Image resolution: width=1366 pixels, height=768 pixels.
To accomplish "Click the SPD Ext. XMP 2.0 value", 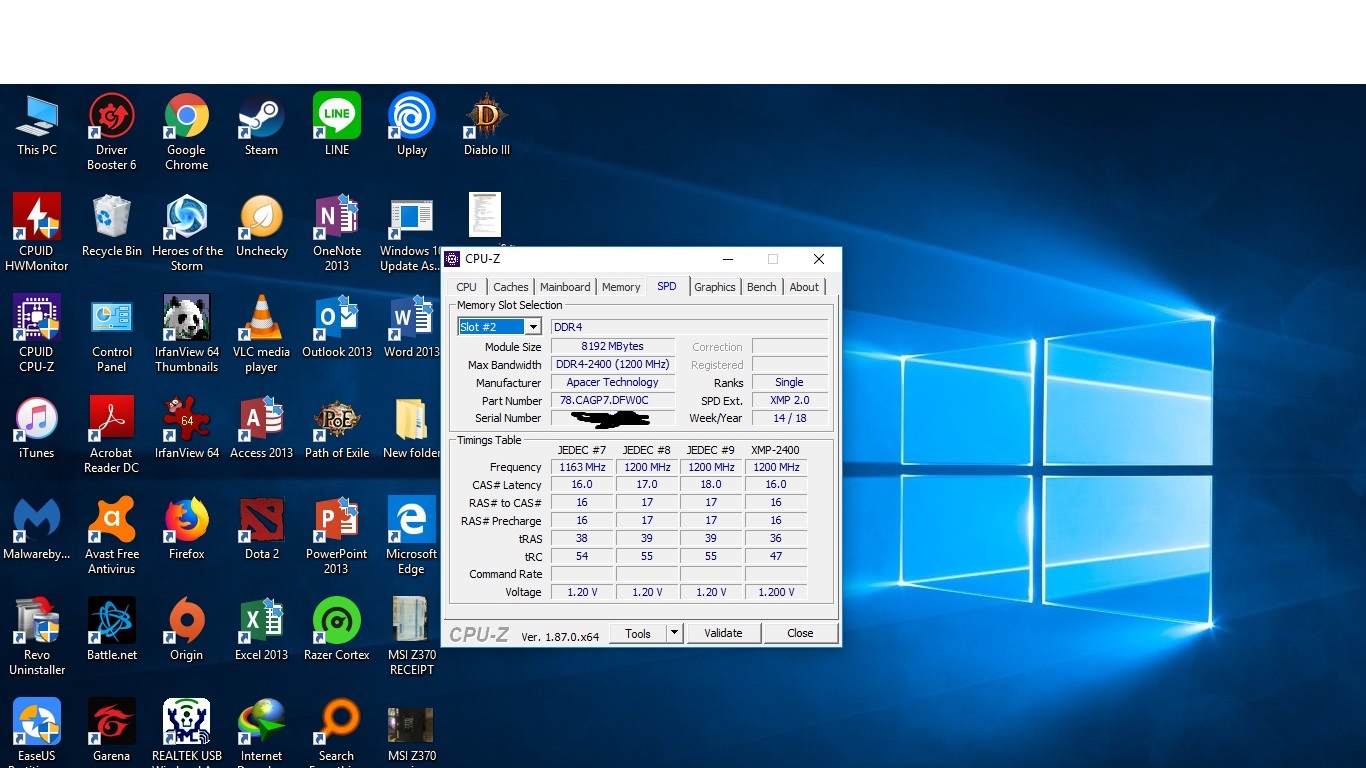I will click(x=790, y=401).
